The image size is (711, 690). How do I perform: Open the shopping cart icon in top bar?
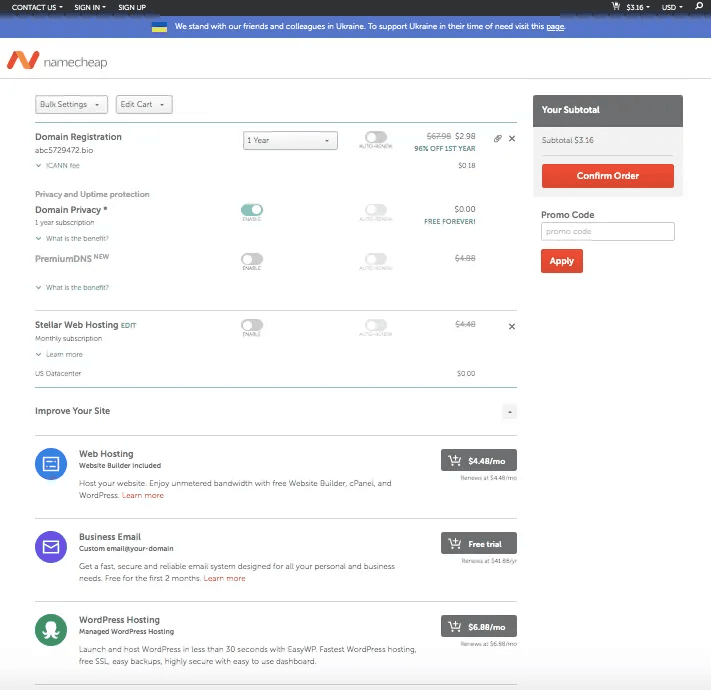615,6
